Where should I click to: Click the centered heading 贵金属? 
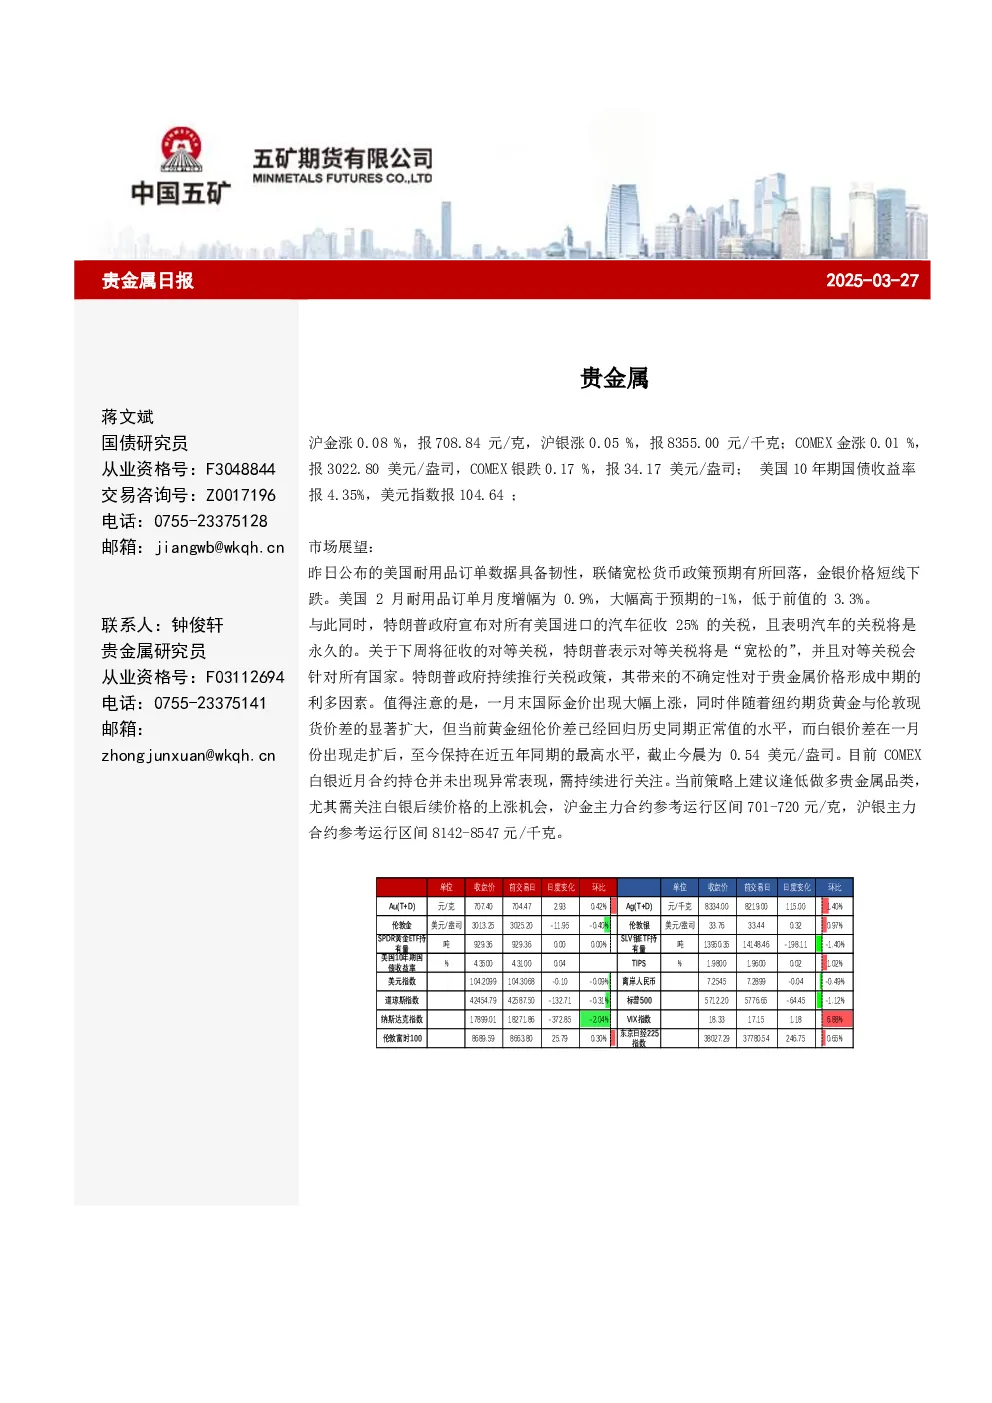pos(614,378)
